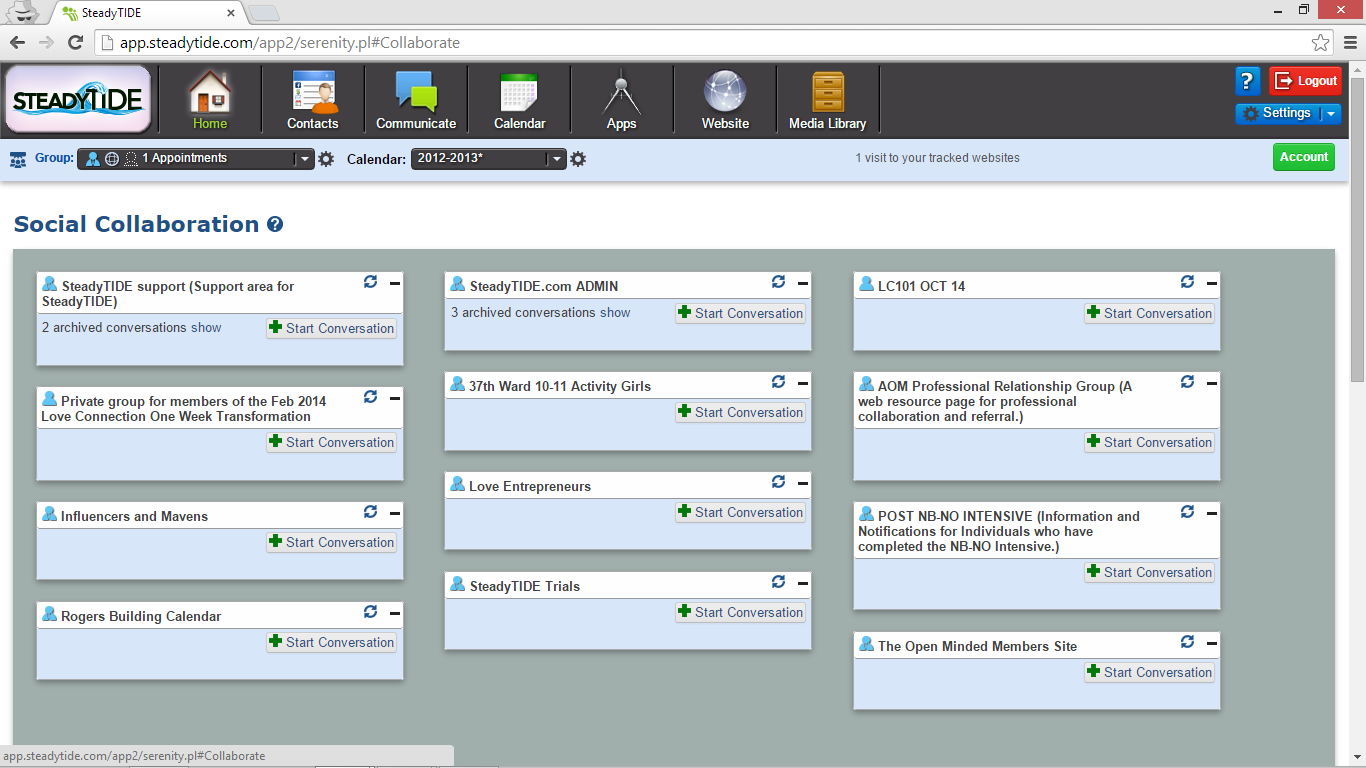Collapse the LC101 OCT 14 panel
Image resolution: width=1366 pixels, height=768 pixels.
tap(1212, 284)
